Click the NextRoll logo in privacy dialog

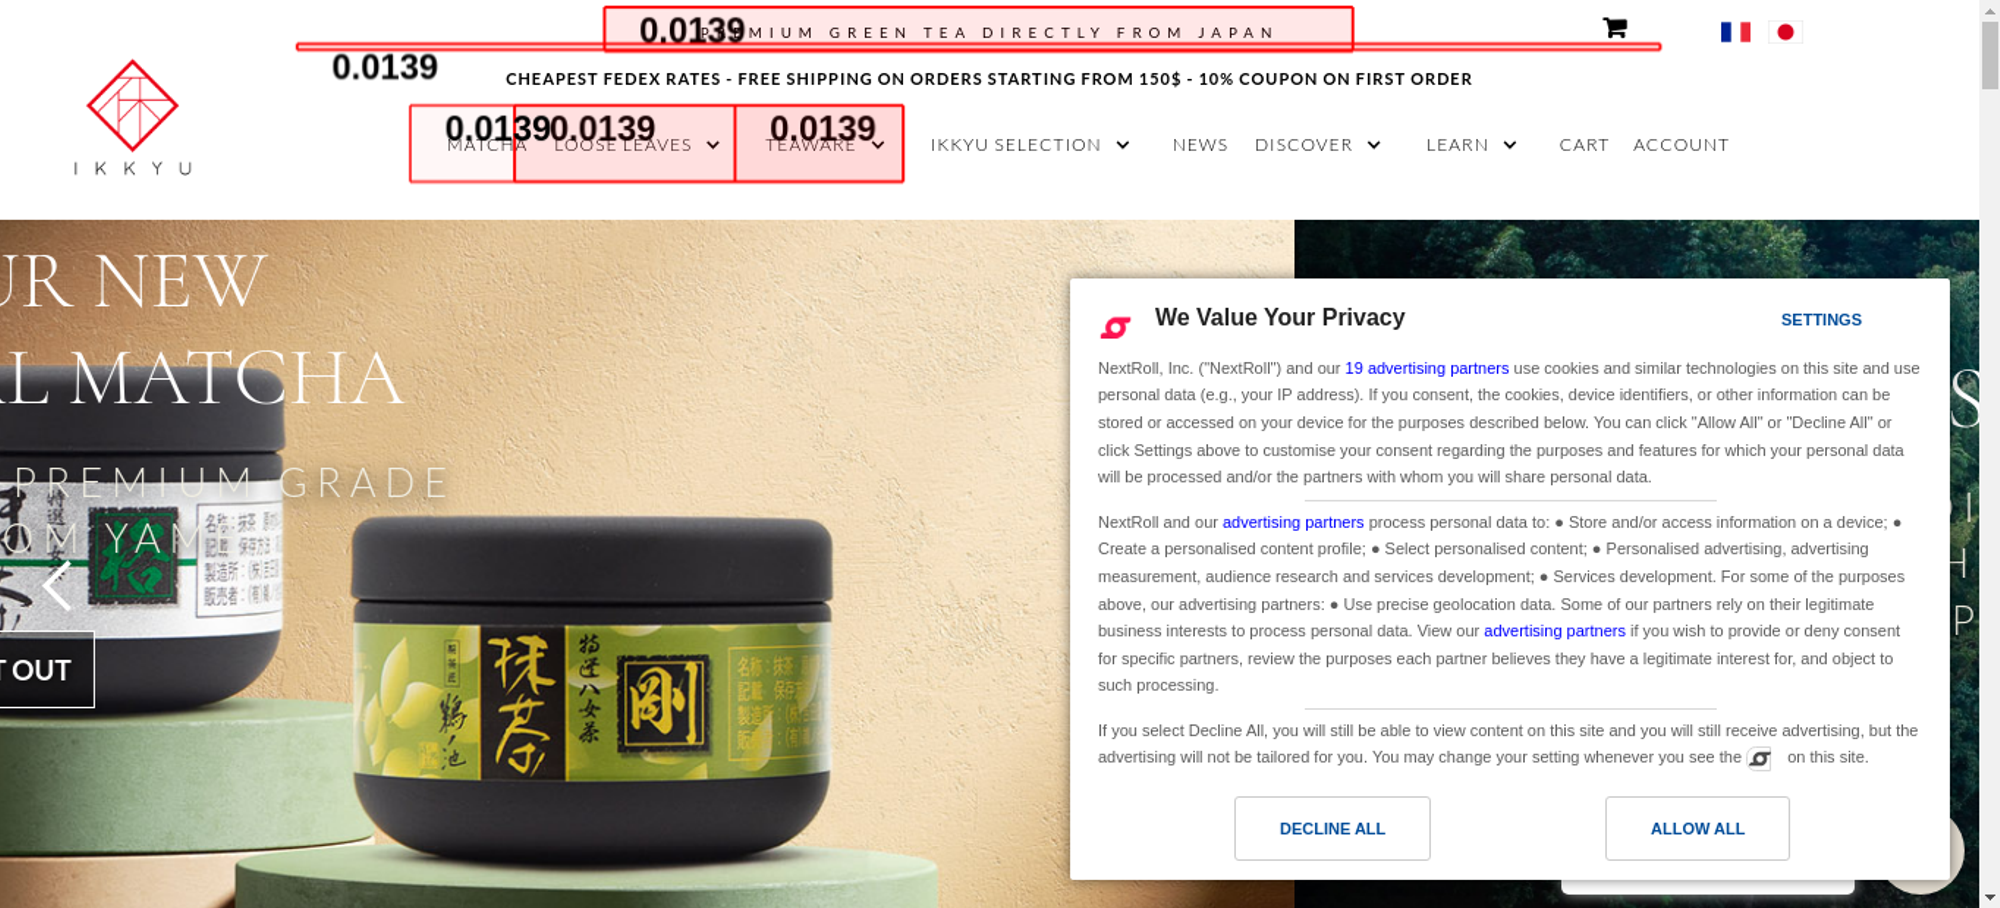[x=1115, y=326]
